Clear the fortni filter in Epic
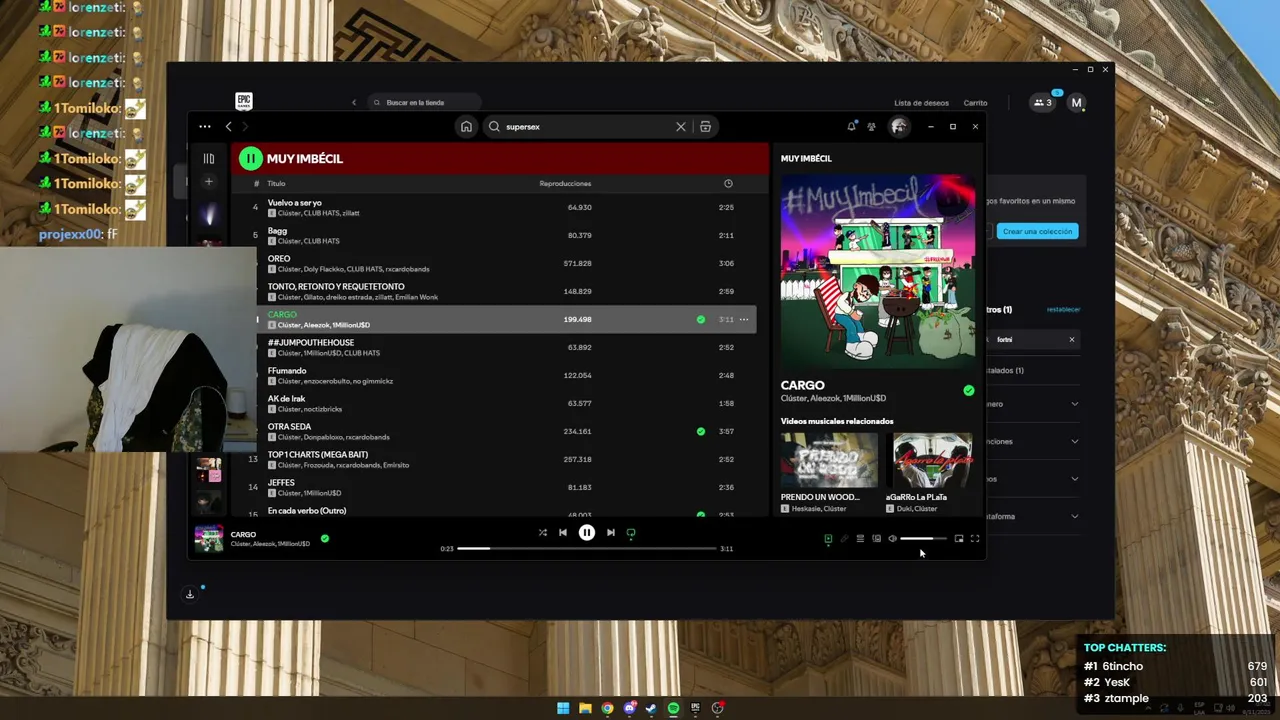This screenshot has width=1280, height=720. point(1071,340)
